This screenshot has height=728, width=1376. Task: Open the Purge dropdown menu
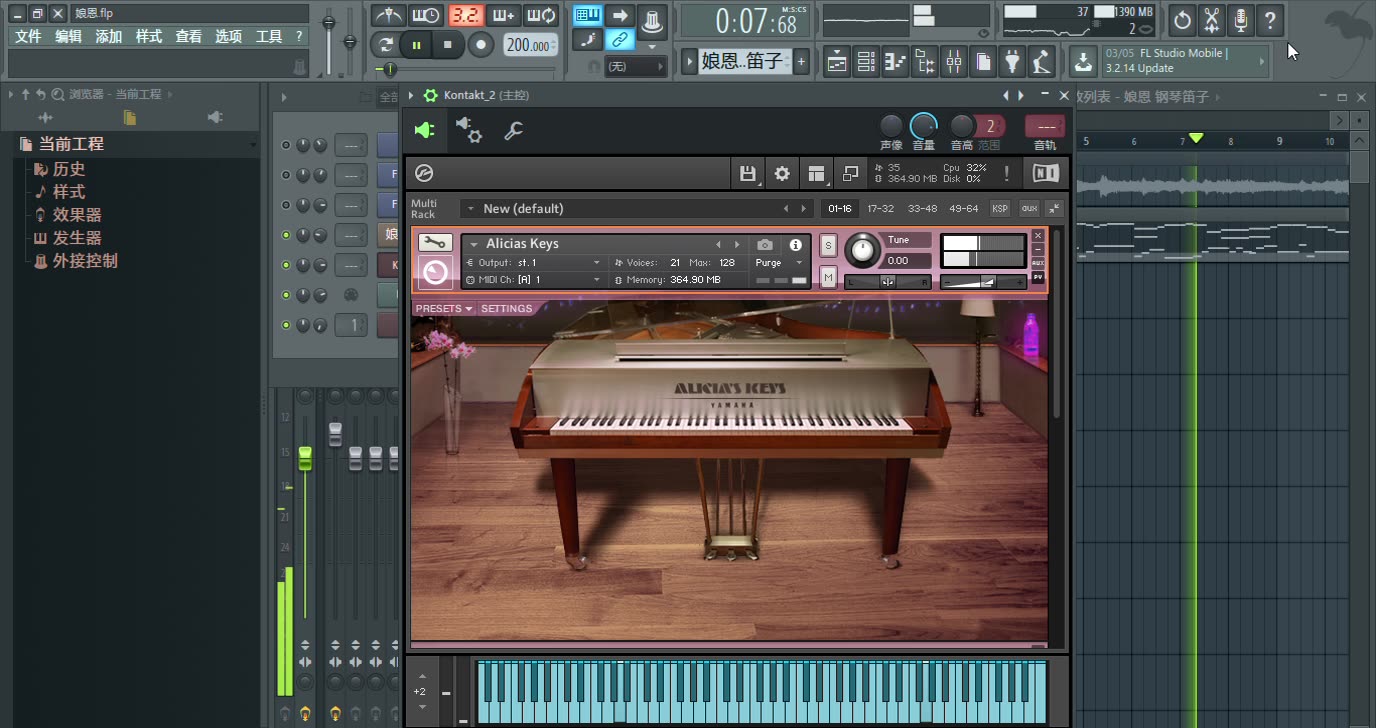click(780, 263)
